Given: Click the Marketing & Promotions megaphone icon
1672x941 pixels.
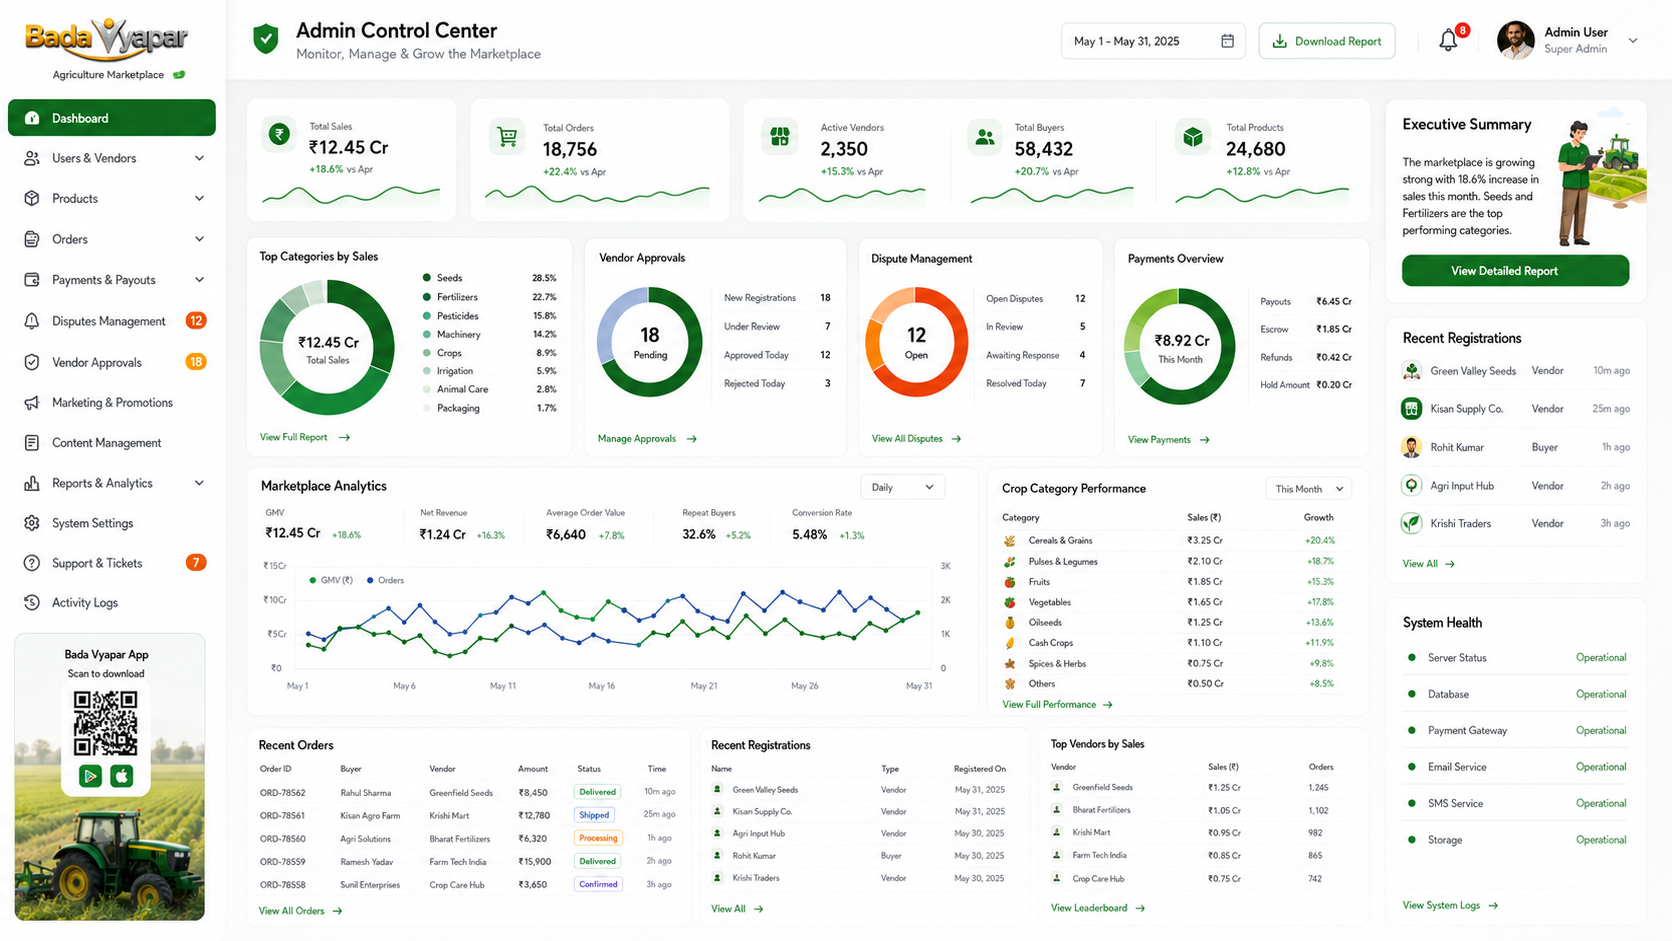Looking at the screenshot, I should [x=32, y=402].
